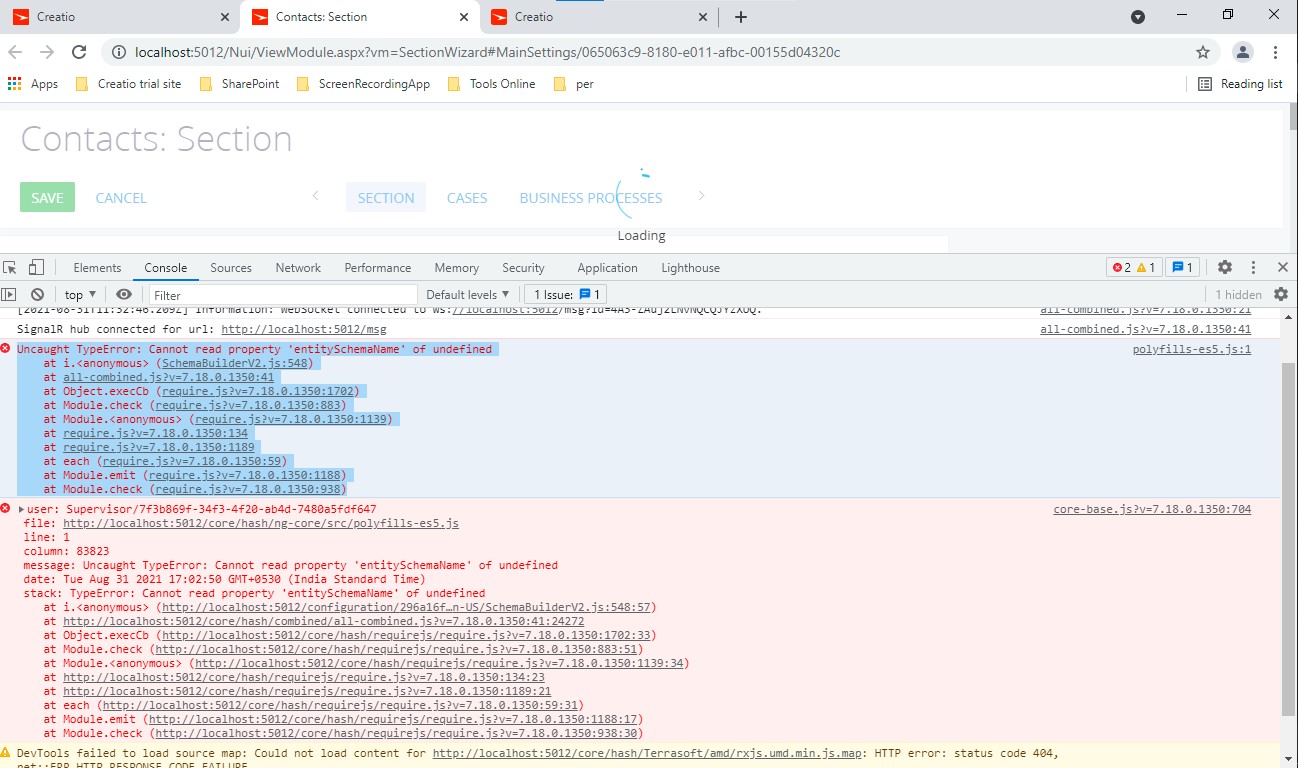Open Chrome three-dot menu
The height and width of the screenshot is (768, 1298).
[x=1276, y=52]
